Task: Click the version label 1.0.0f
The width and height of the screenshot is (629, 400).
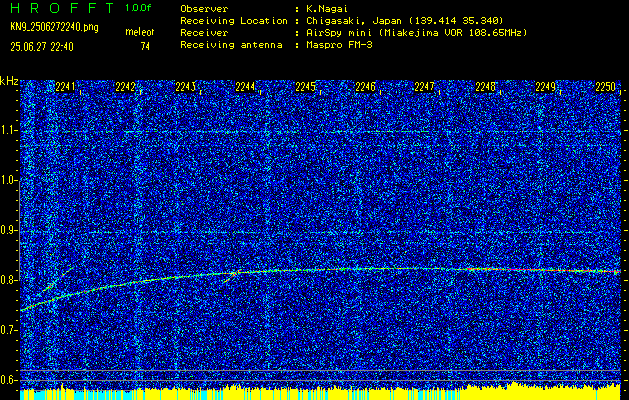Action: coord(138,8)
